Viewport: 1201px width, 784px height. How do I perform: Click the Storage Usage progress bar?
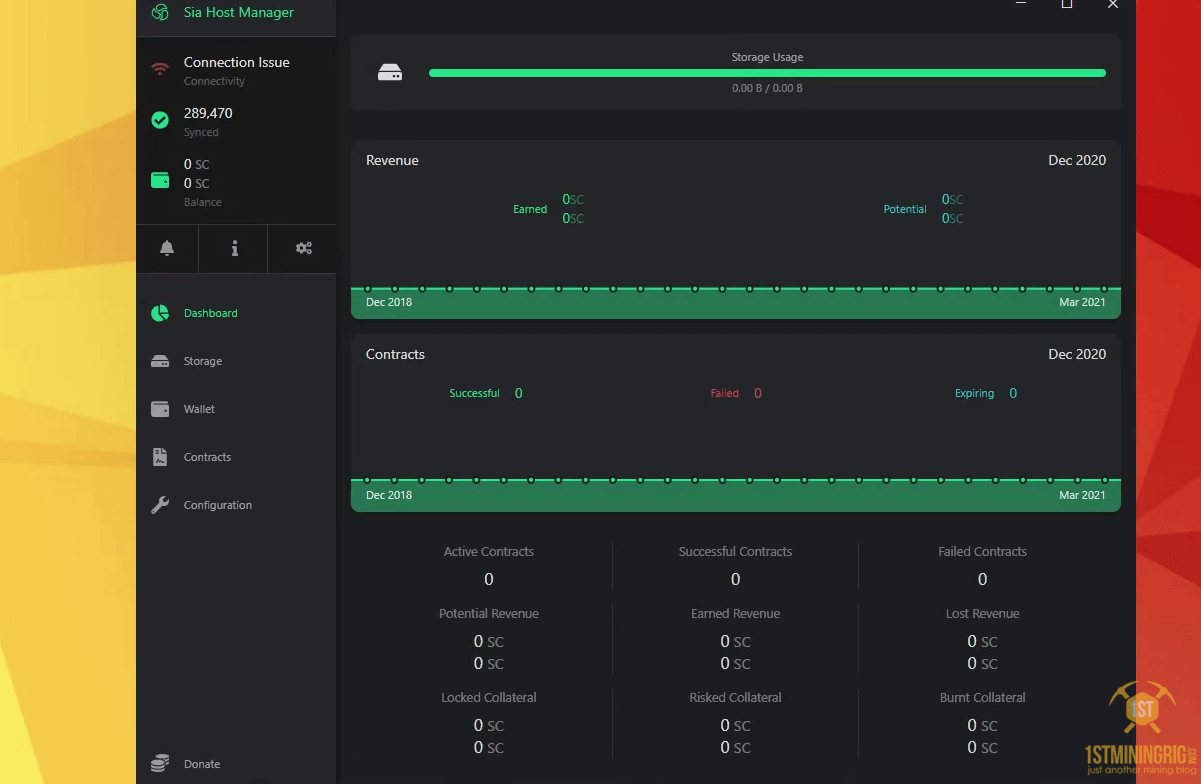point(767,73)
